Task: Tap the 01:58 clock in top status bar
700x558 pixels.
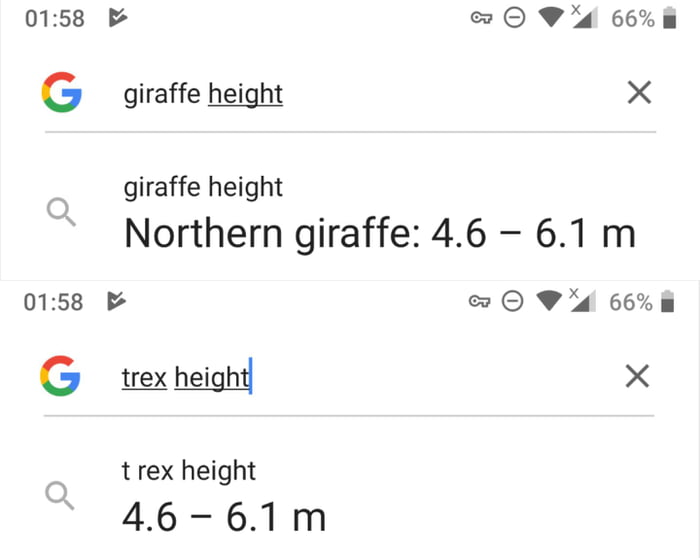Action: 53,19
